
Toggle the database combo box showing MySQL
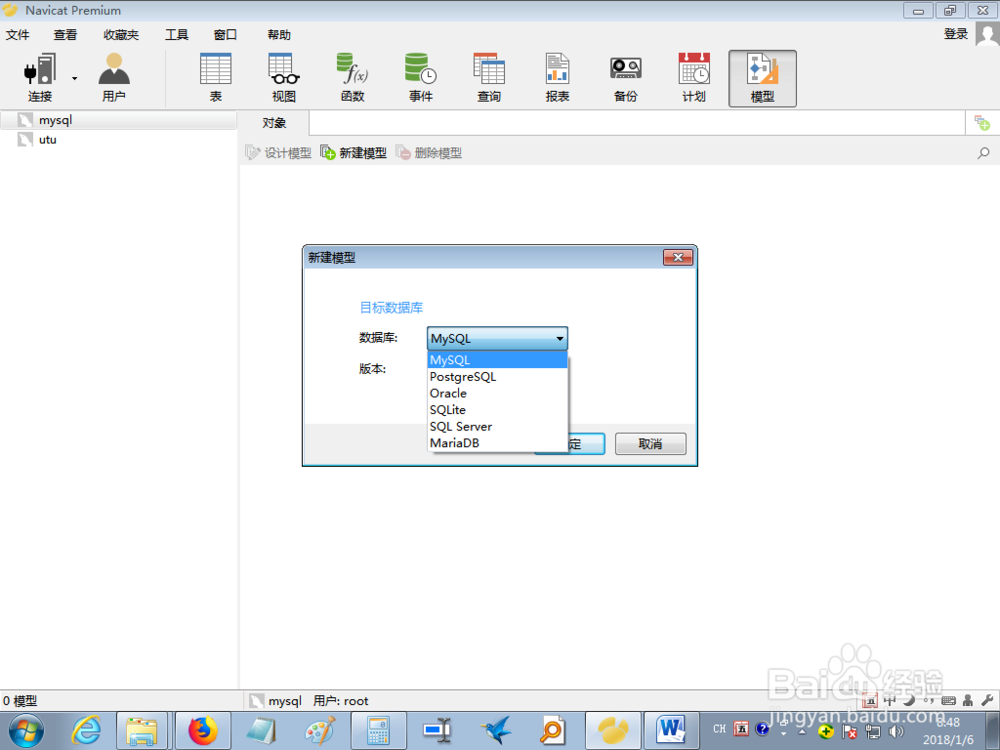click(x=497, y=339)
